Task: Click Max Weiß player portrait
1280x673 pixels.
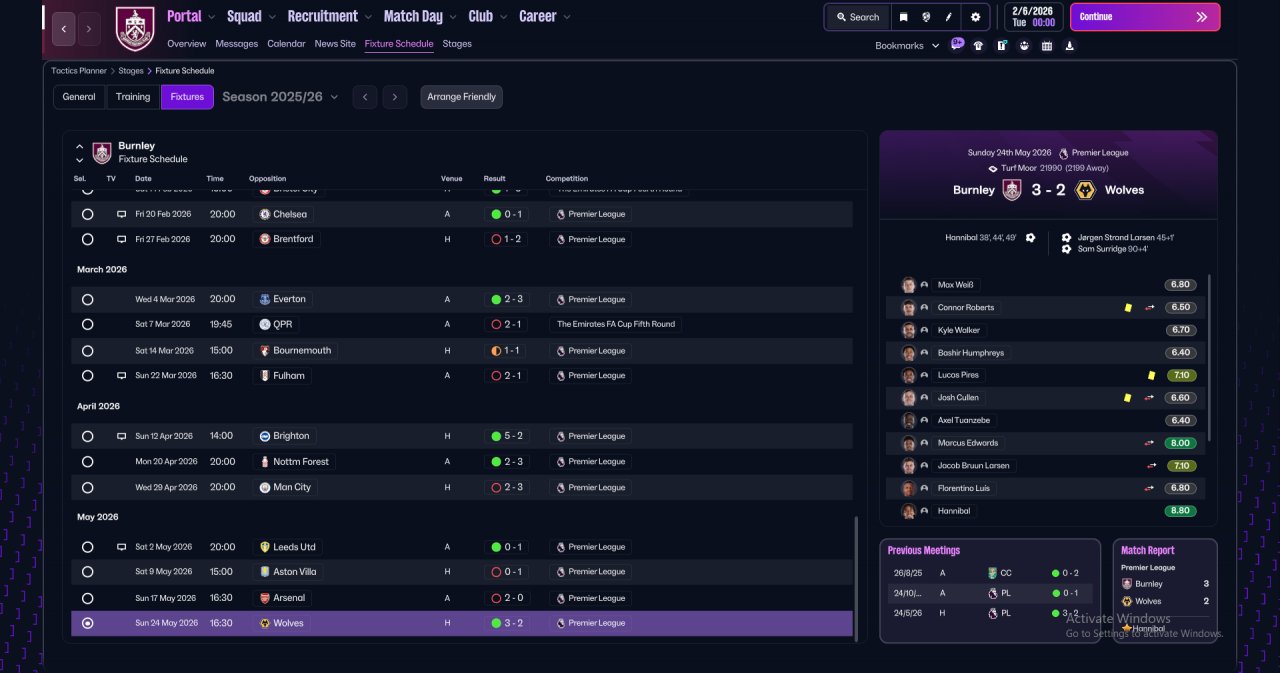Action: coord(908,285)
